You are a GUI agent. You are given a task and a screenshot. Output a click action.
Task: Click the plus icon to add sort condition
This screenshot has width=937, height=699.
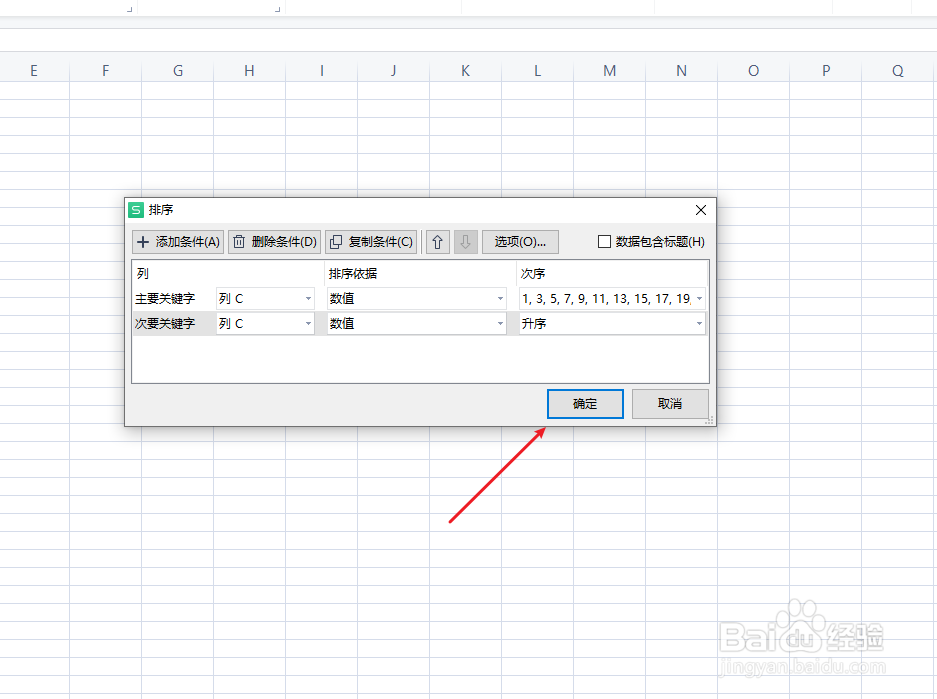coord(143,241)
